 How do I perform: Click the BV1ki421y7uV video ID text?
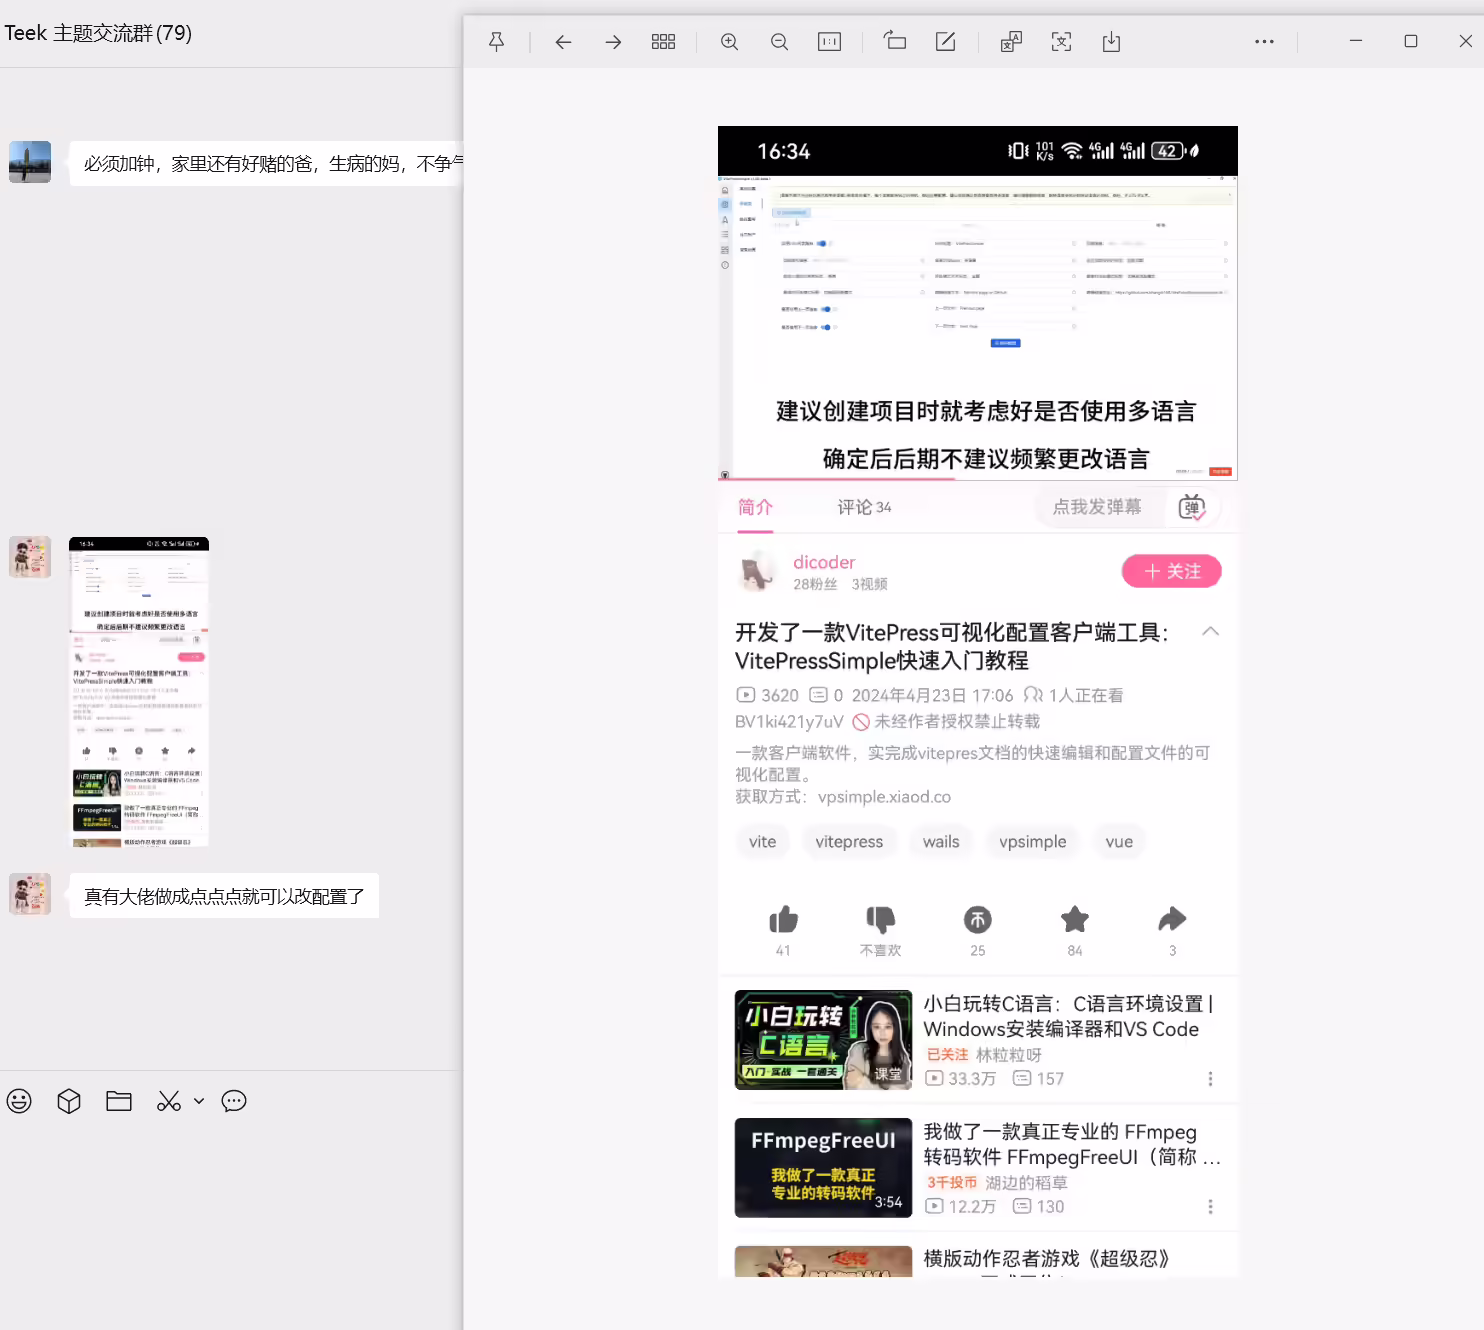789,722
